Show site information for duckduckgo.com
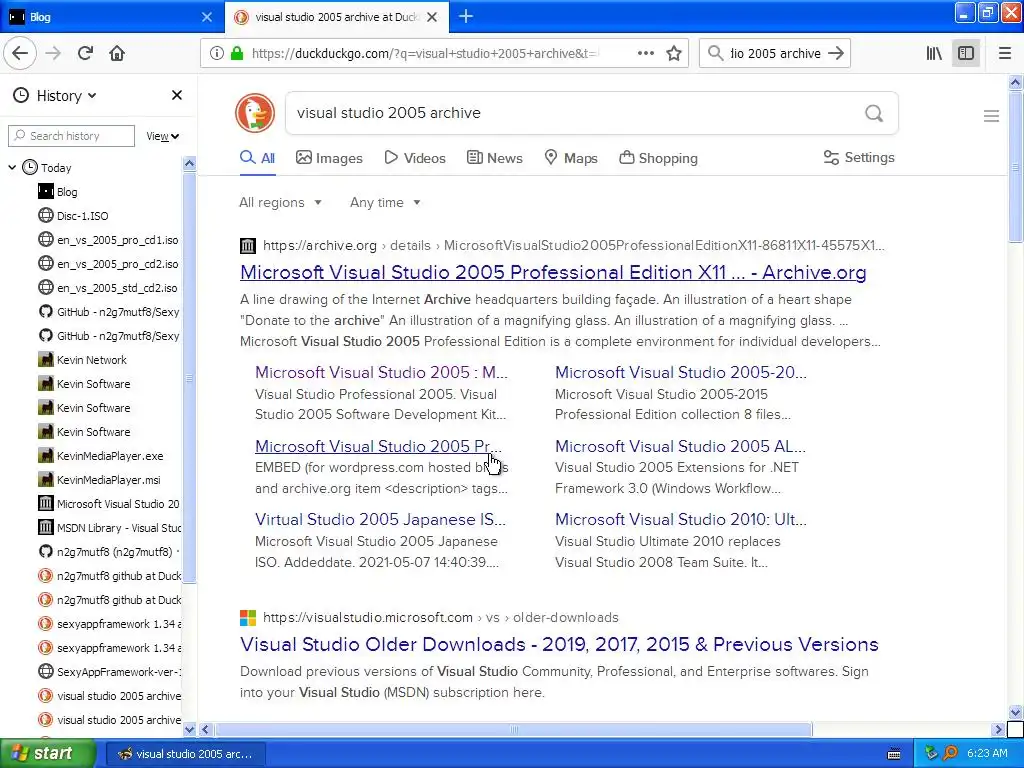 (x=216, y=53)
